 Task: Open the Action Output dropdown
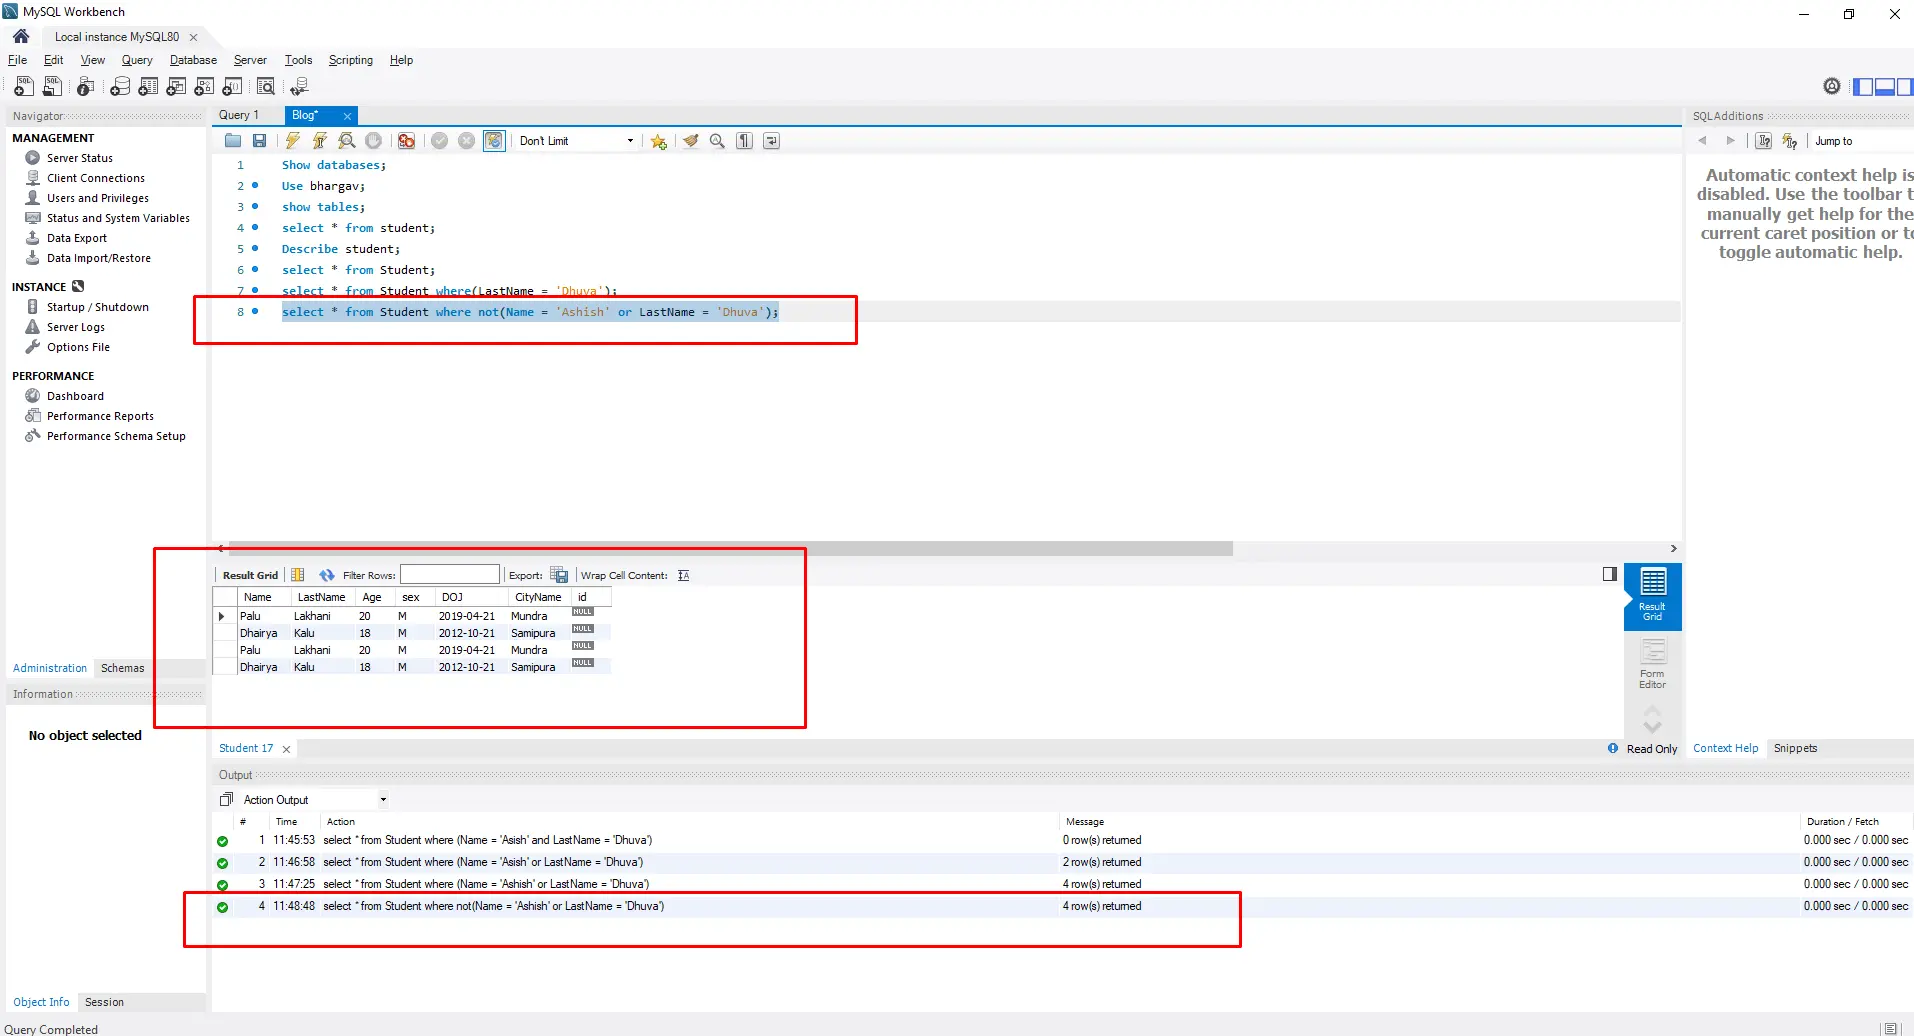coord(382,800)
